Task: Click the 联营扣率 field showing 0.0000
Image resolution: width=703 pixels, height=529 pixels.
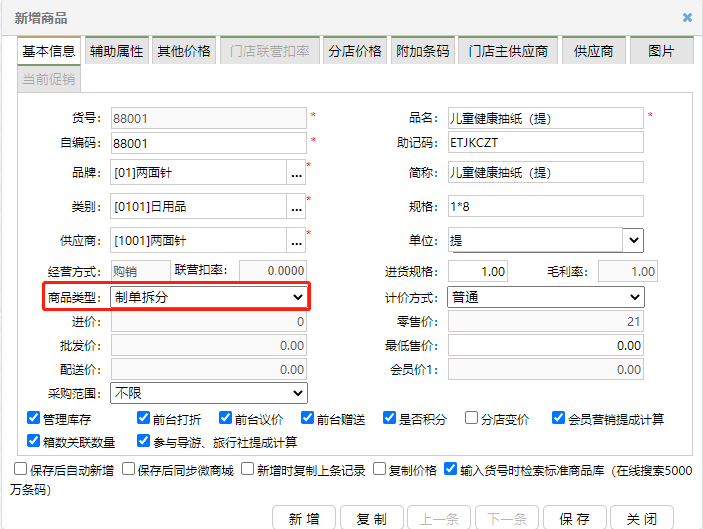Action: point(273,271)
